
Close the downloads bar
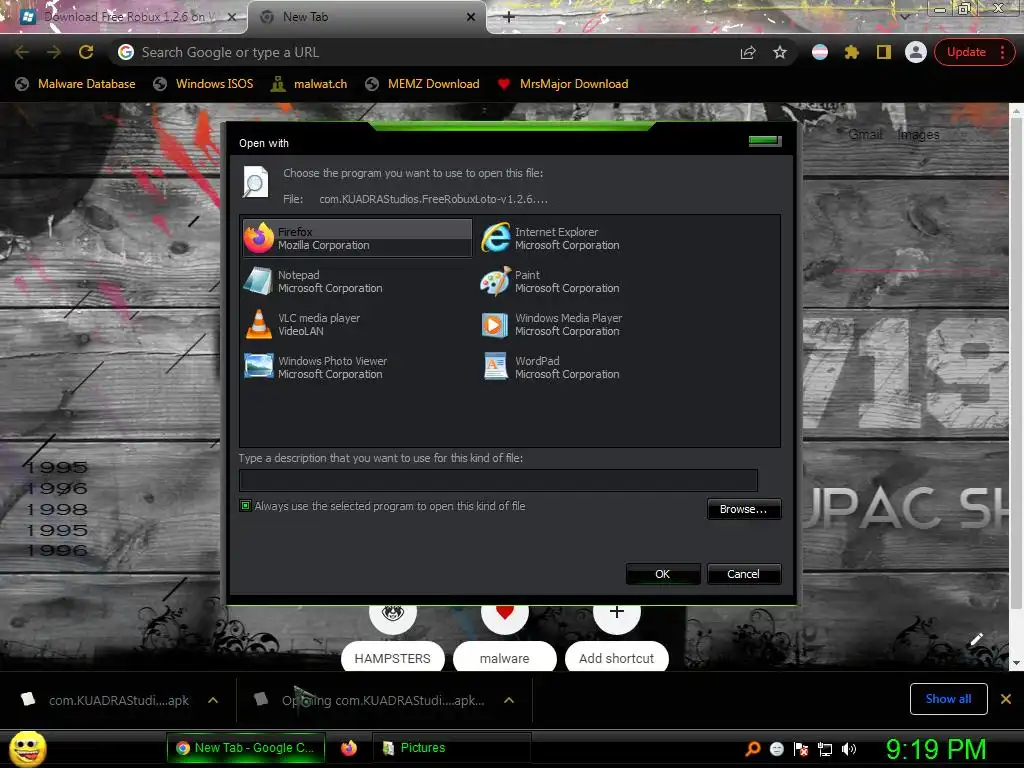(1006, 699)
